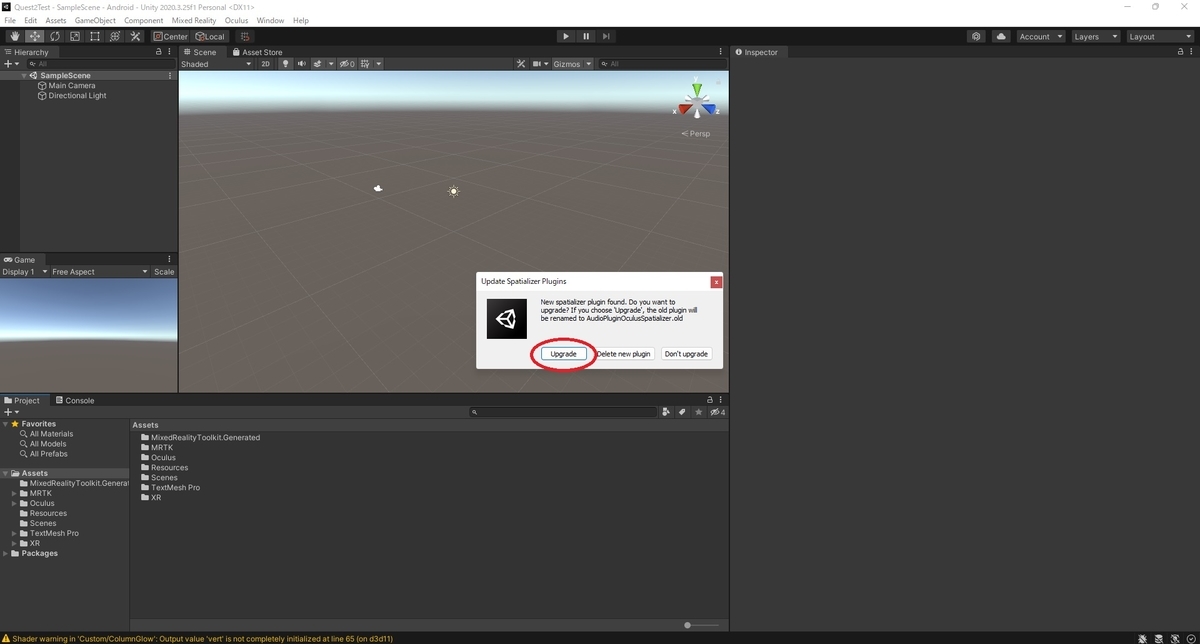The width and height of the screenshot is (1200, 644).
Task: Click the Project search field
Action: (563, 412)
